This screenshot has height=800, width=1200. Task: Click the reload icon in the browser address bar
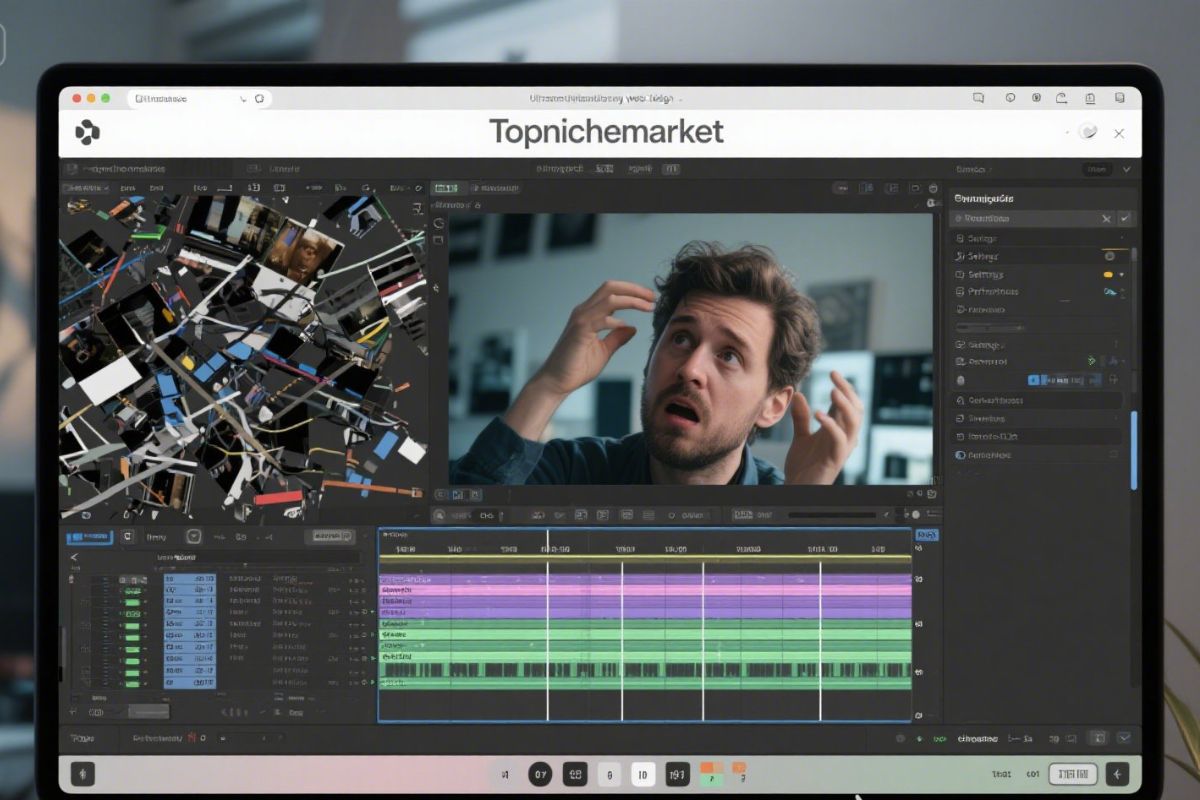click(x=260, y=98)
